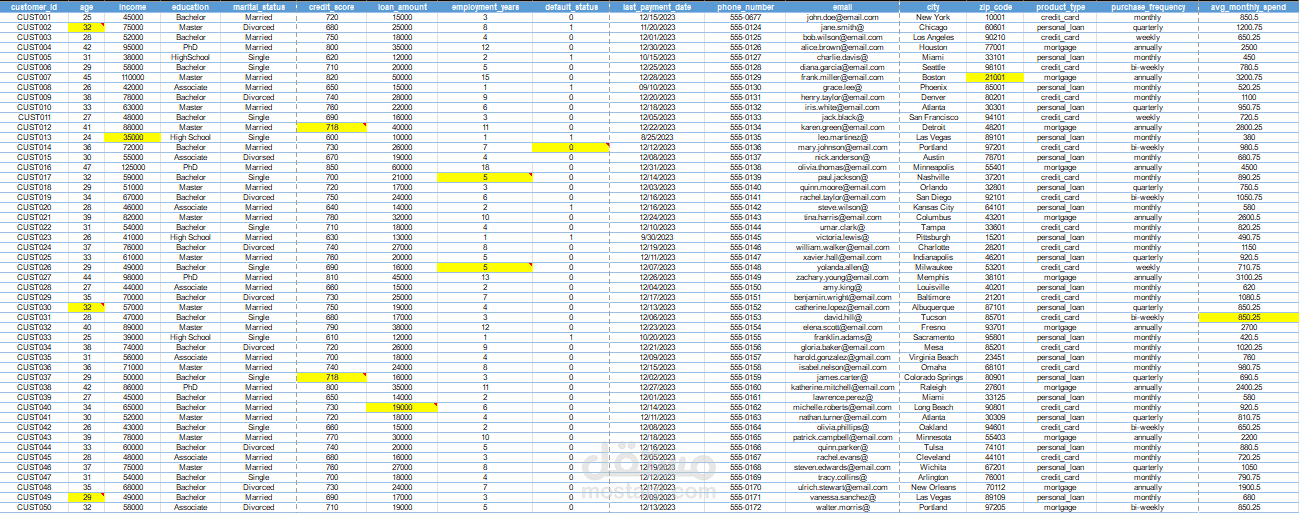Select zip code 10001
This screenshot has height=513, width=1299.
pos(995,17)
